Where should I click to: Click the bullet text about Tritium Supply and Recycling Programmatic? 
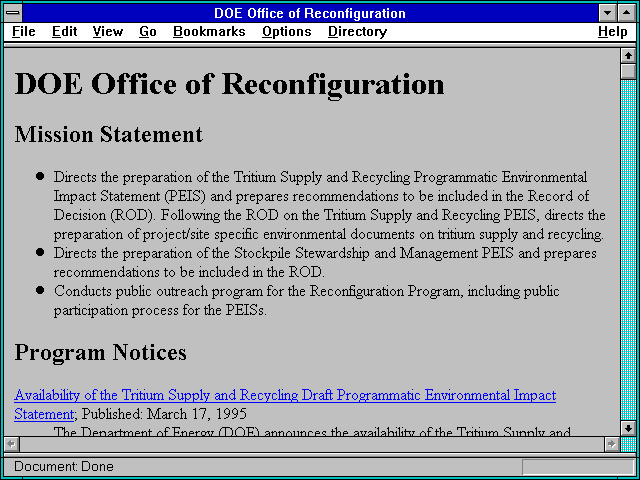(329, 206)
